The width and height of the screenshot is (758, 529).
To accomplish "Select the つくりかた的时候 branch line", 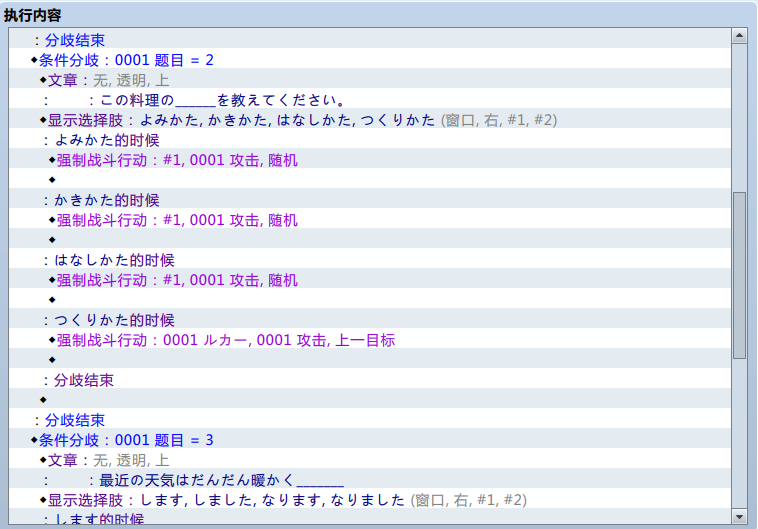I will (370, 320).
